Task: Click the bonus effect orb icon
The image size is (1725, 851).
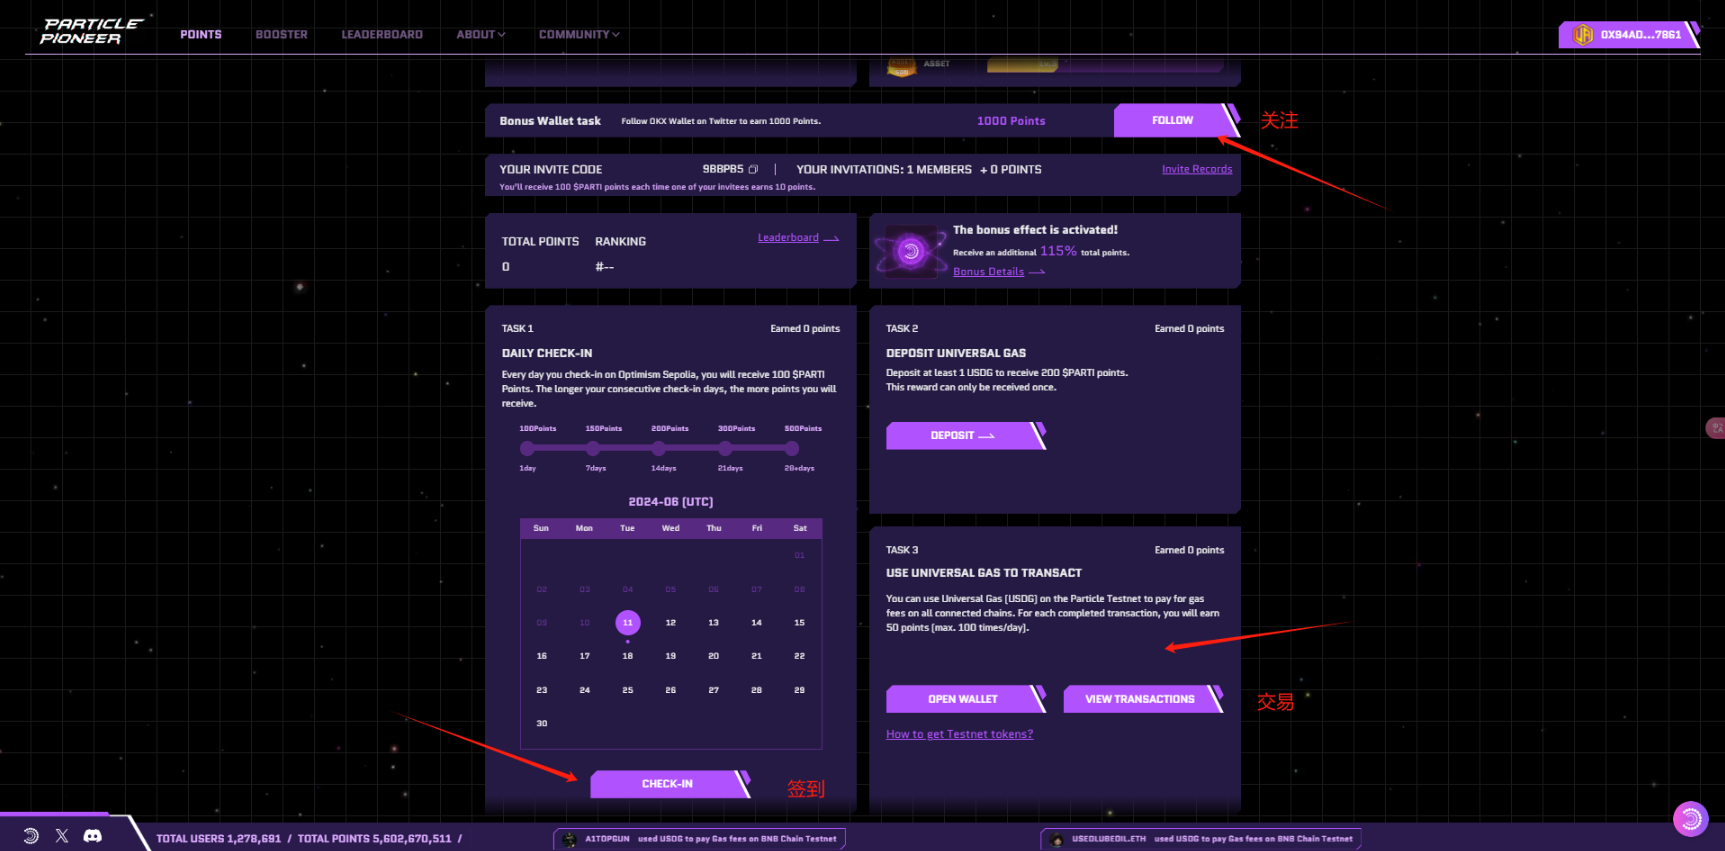Action: coord(911,252)
